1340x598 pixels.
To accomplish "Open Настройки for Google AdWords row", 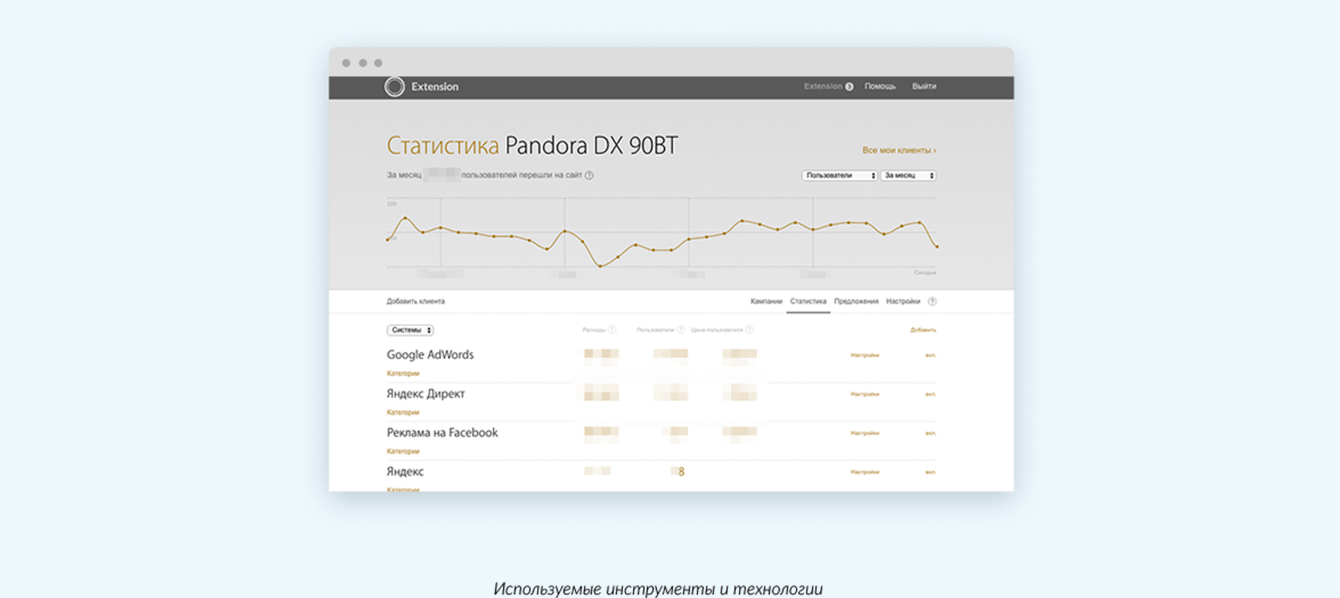I will tap(865, 355).
